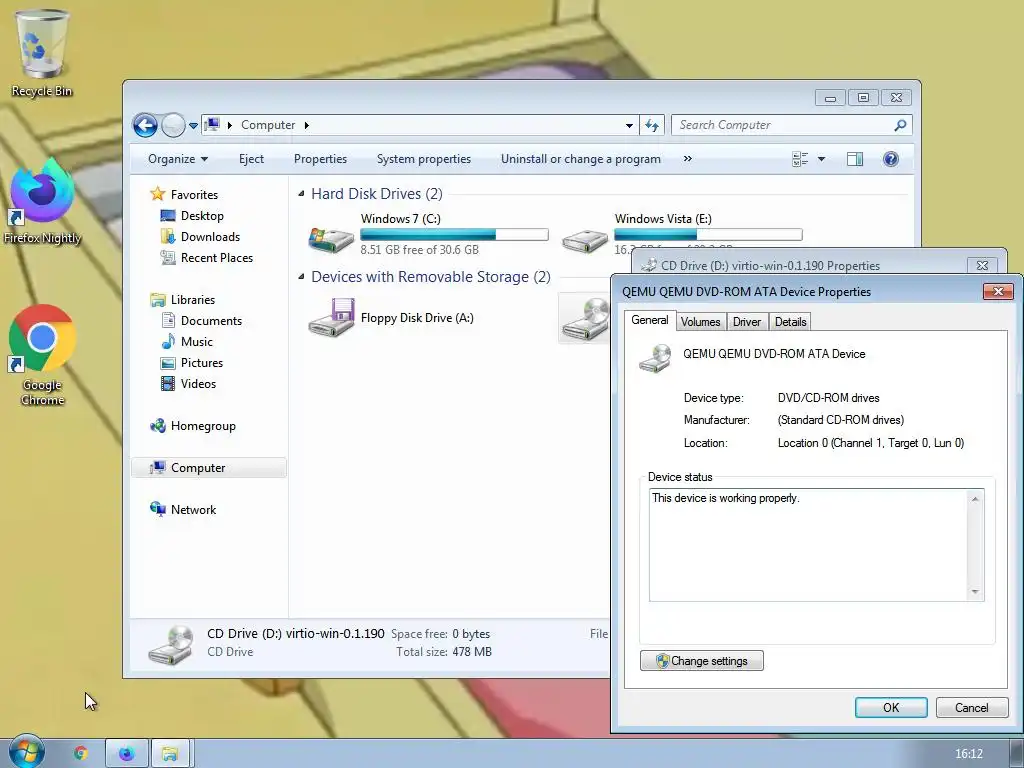
Task: Select Computer in navigation pane
Action: tap(209, 468)
